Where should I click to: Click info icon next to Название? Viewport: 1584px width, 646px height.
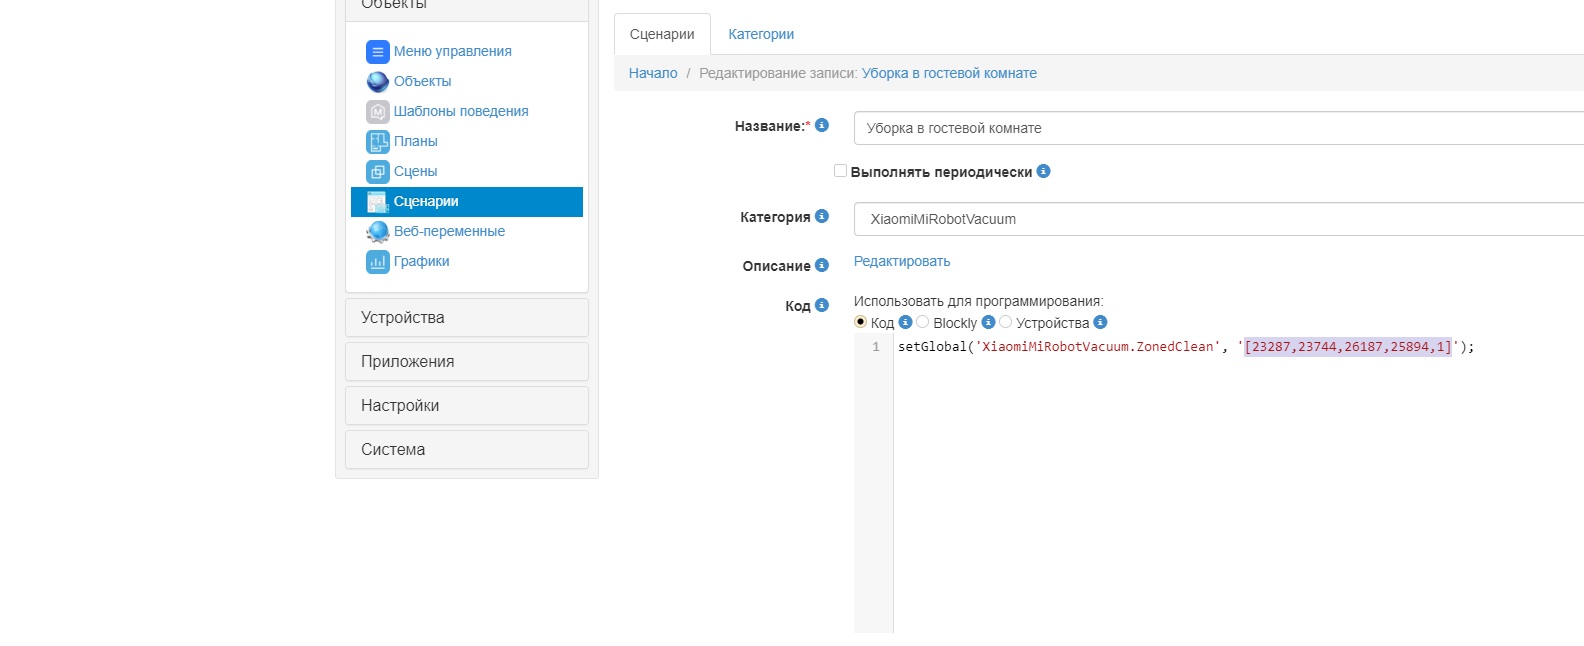point(822,125)
